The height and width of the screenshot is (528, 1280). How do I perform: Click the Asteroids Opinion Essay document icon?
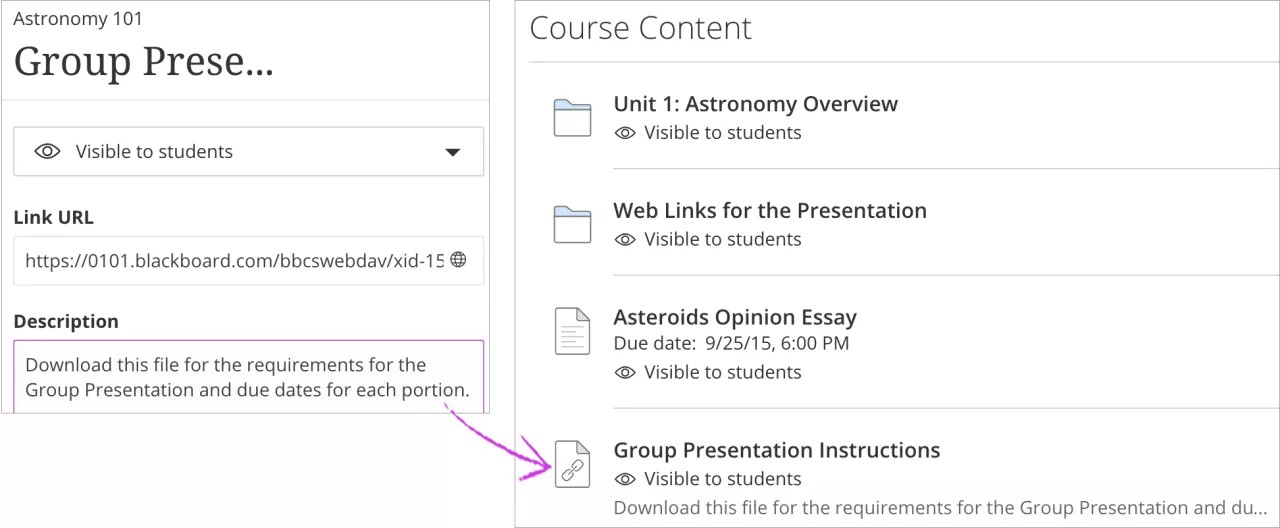572,331
